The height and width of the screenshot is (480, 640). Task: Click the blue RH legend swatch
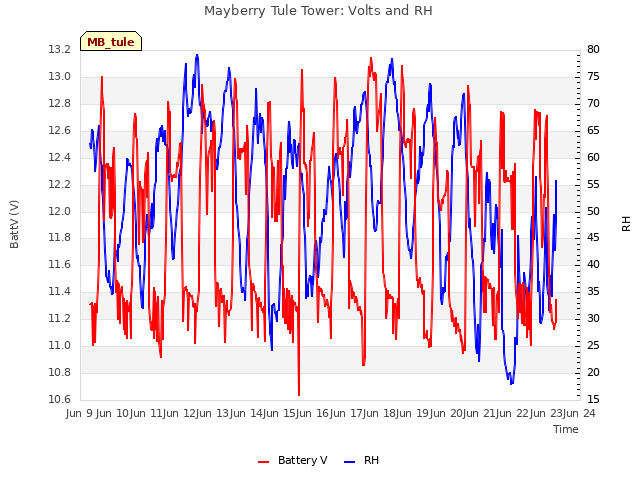click(x=350, y=462)
